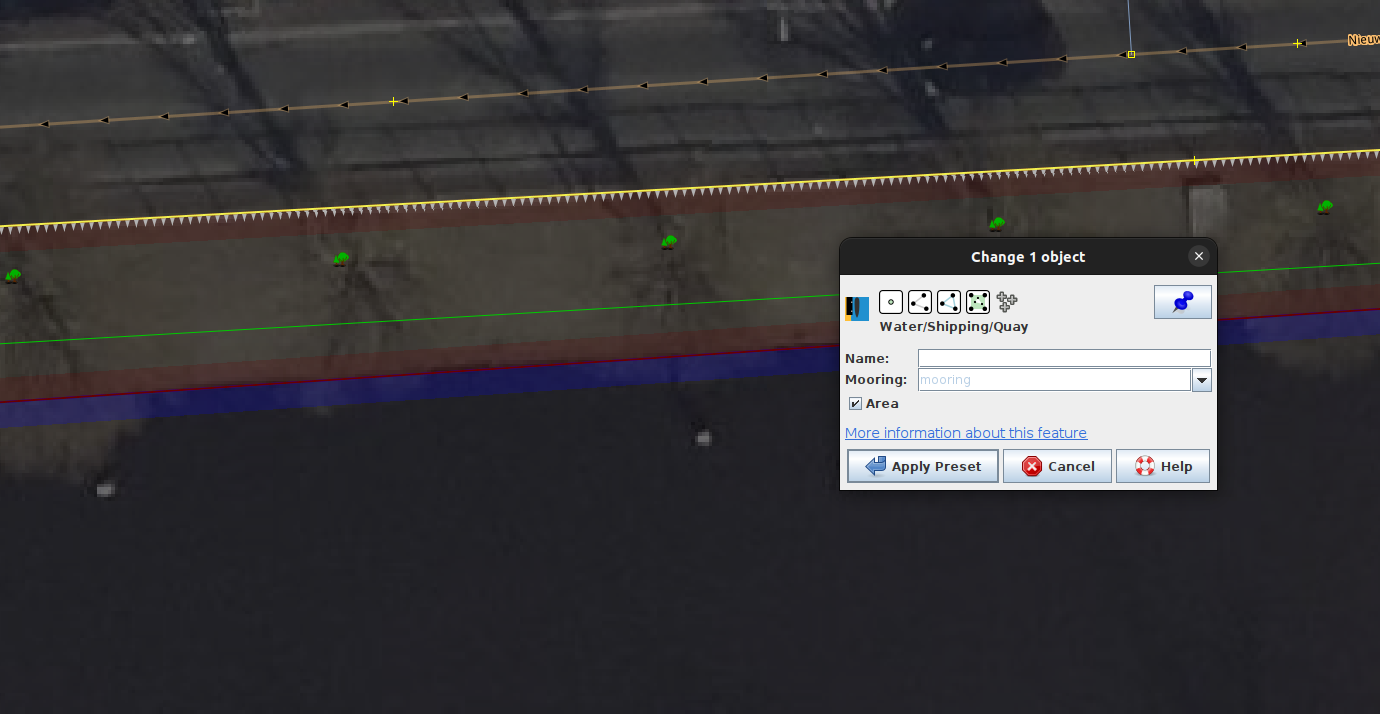Screen dimensions: 1380x714
Task: Click the closed way triangle icon
Action: 949,301
